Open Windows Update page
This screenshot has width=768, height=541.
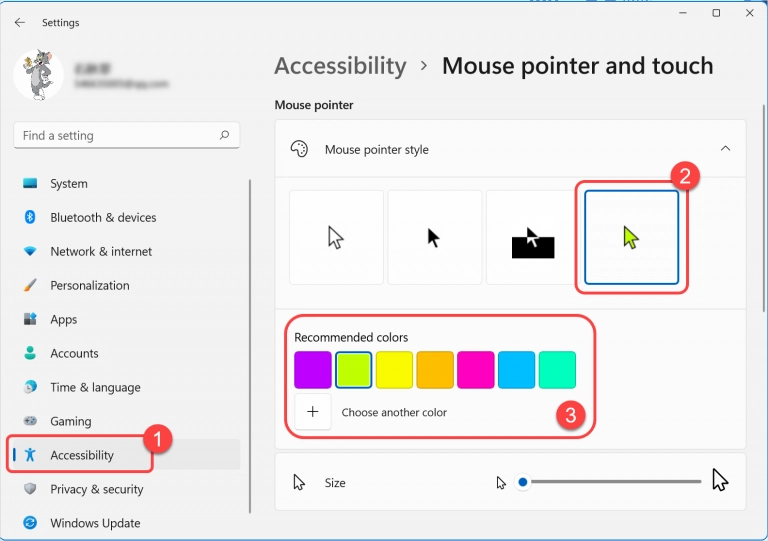tap(126, 523)
